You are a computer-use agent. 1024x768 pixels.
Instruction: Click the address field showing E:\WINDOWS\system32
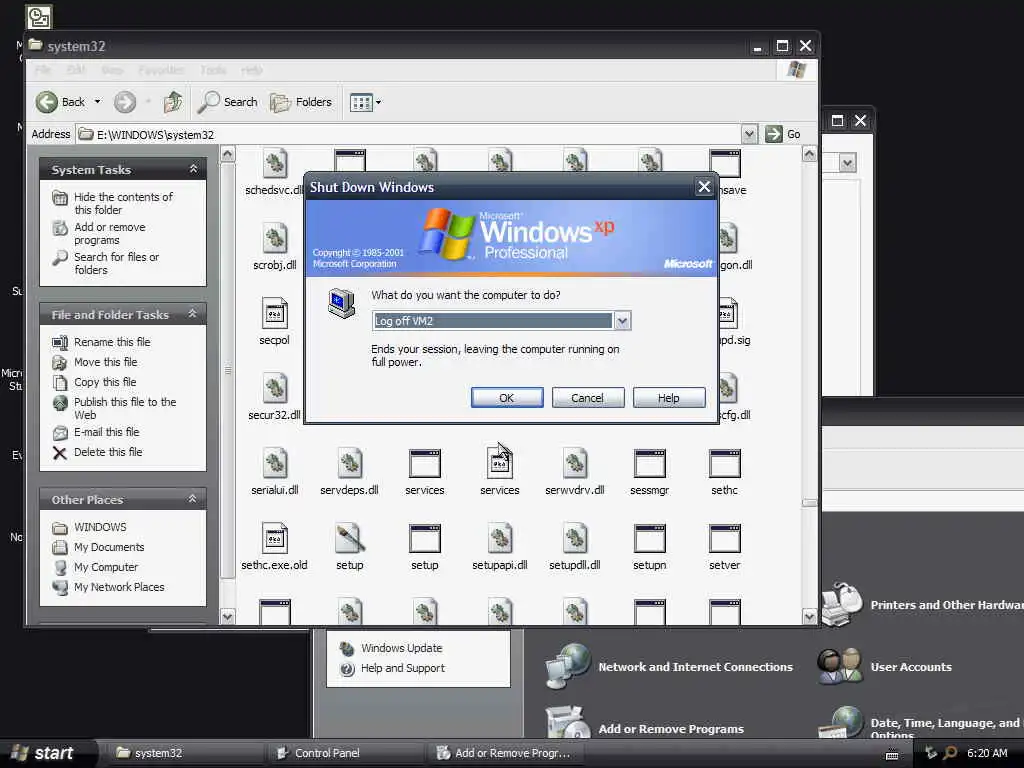[x=409, y=135]
